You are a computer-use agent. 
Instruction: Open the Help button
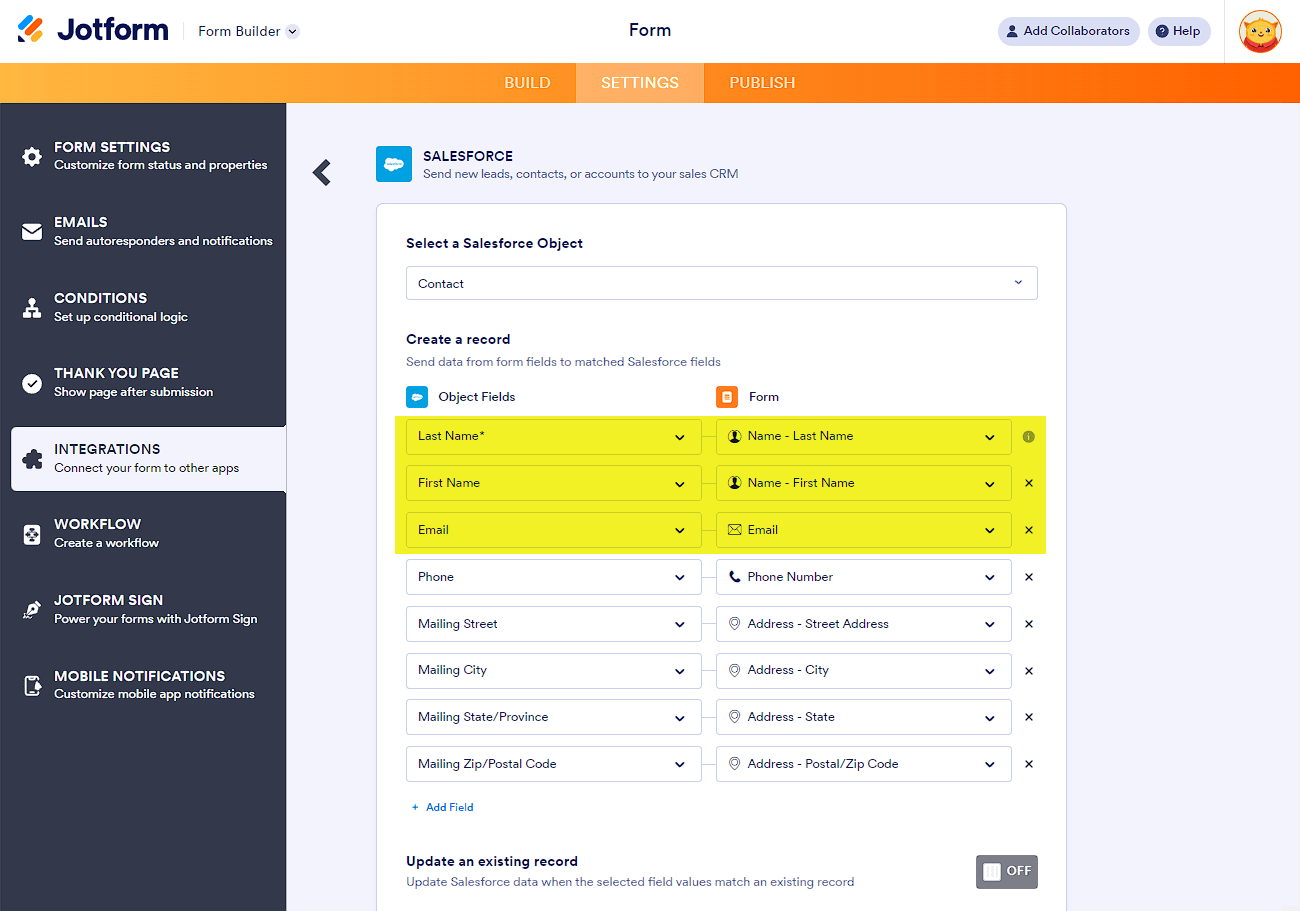1178,31
